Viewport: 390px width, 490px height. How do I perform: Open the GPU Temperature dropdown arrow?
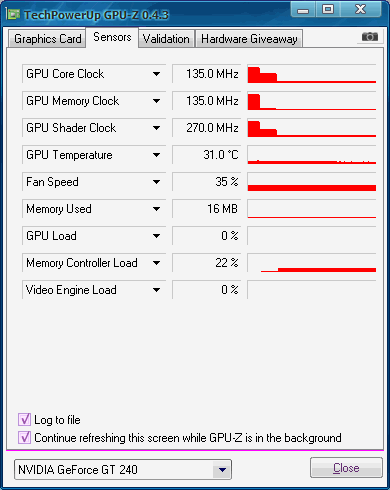click(x=156, y=155)
